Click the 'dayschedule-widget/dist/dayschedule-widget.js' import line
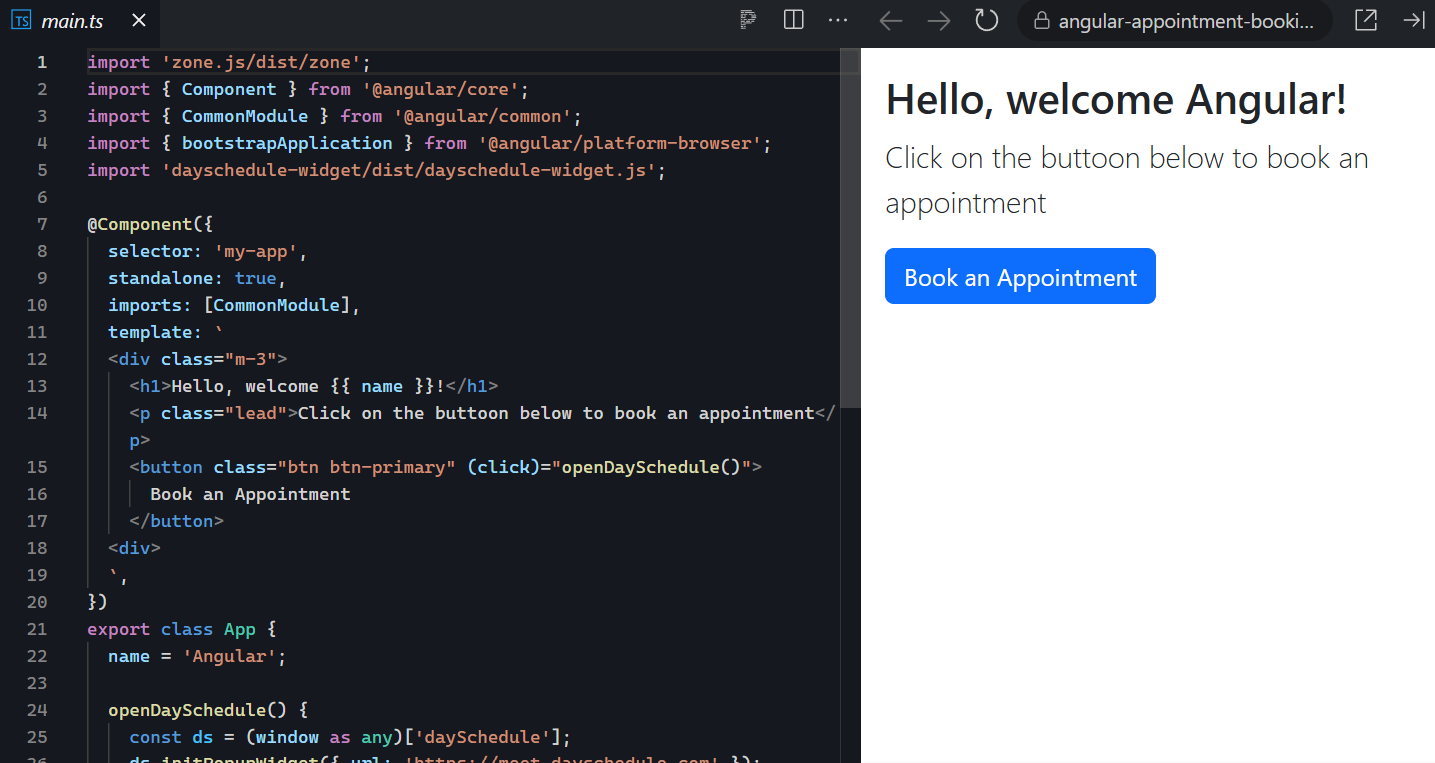1435x763 pixels. 376,170
